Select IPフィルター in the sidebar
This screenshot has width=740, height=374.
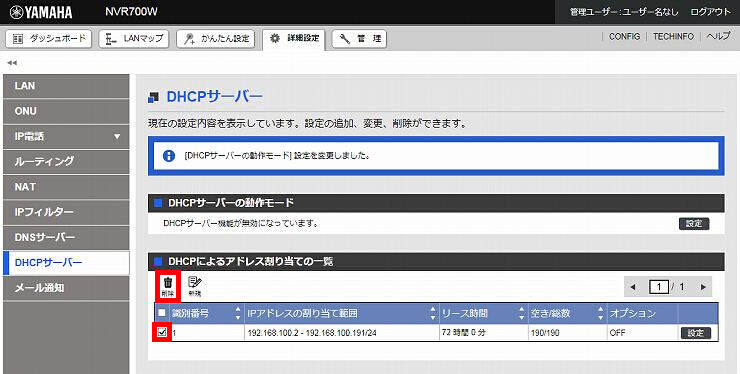[66, 212]
